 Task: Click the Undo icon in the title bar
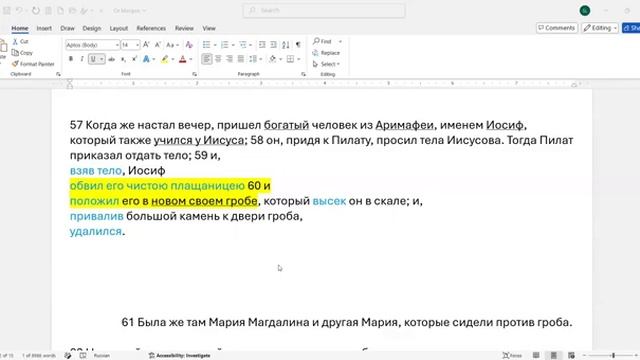(x=19, y=11)
